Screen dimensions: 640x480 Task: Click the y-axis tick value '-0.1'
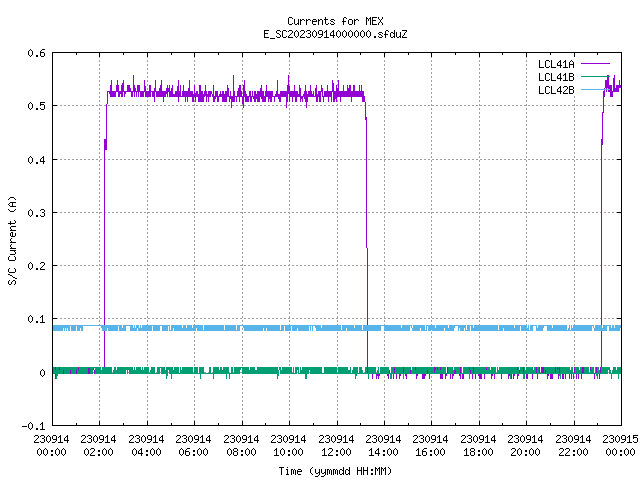point(33,426)
